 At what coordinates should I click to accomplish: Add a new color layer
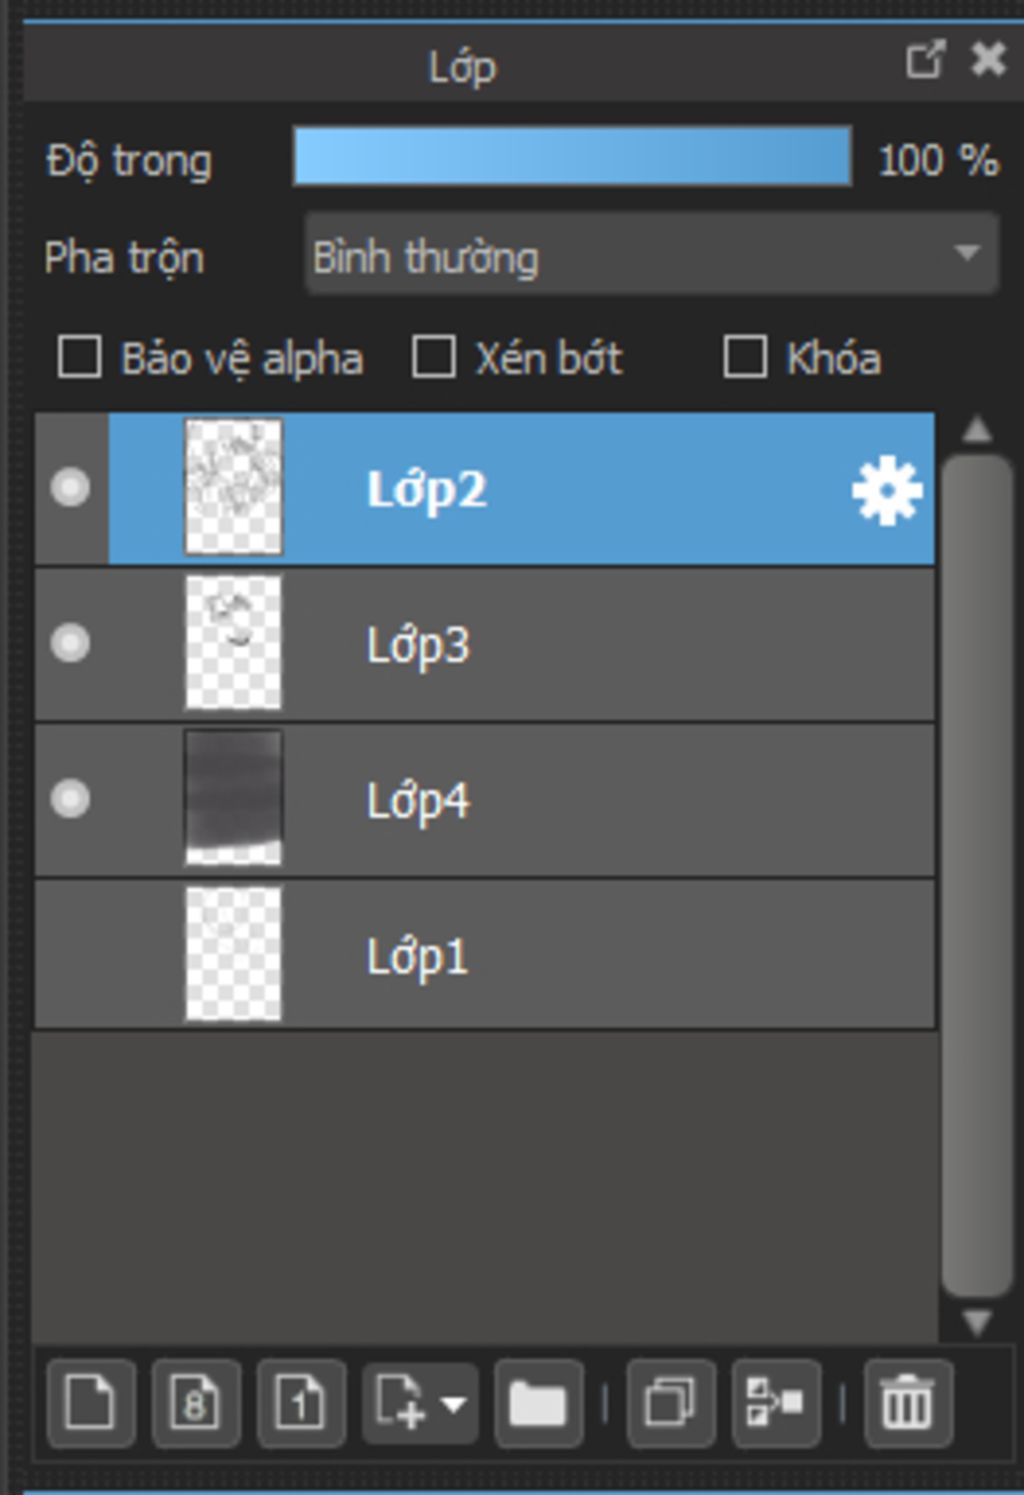pyautogui.click(x=91, y=1403)
